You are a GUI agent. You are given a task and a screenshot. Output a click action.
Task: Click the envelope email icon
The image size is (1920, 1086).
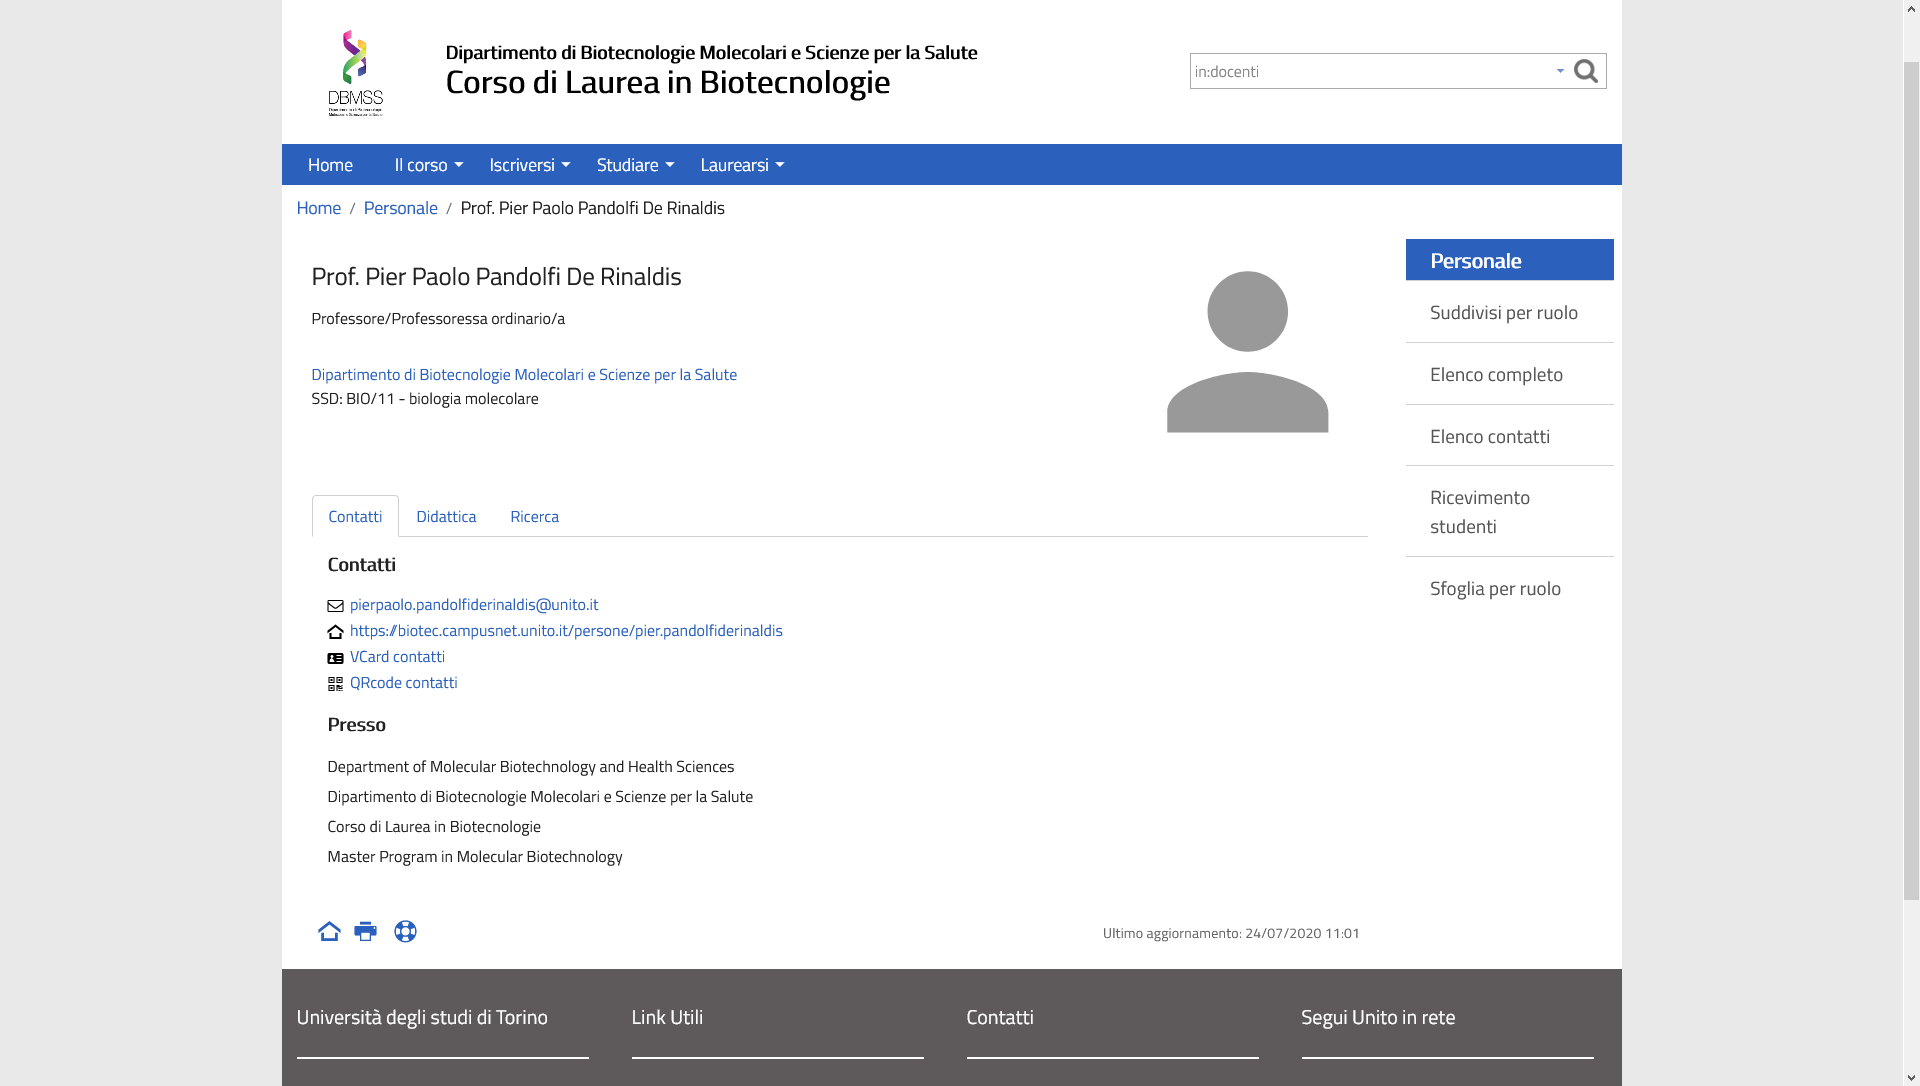tap(335, 606)
